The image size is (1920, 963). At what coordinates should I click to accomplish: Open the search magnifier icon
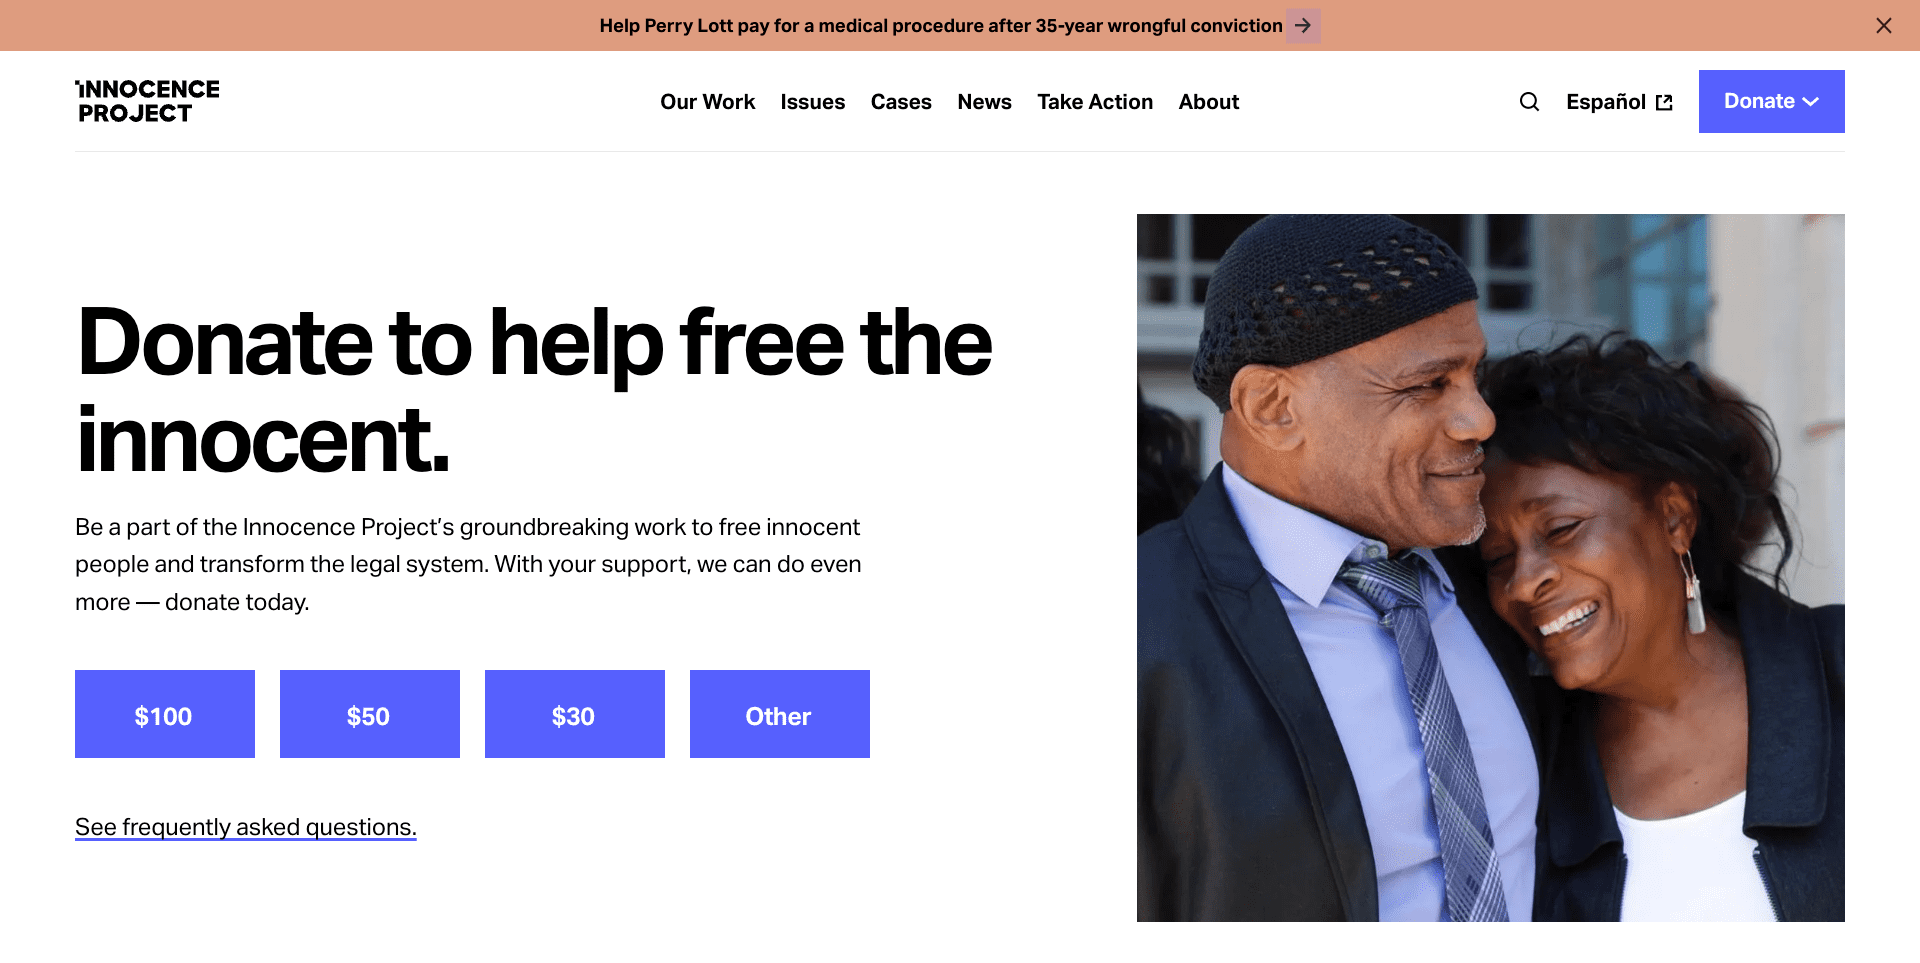[x=1529, y=102]
